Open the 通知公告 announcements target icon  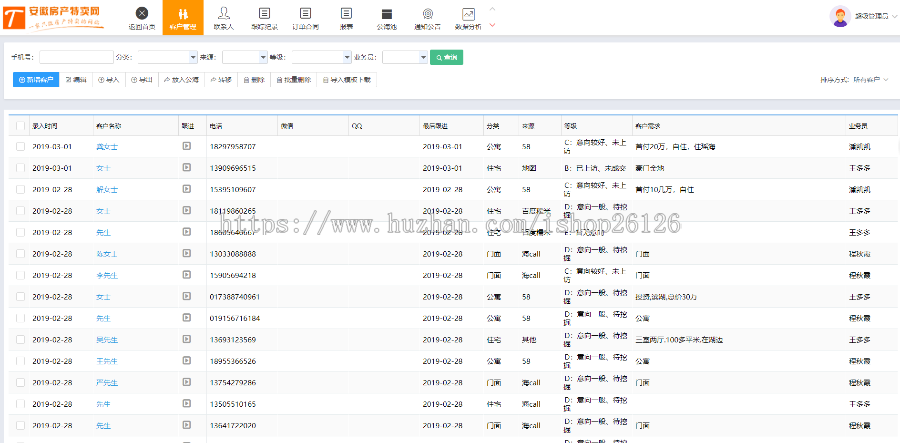pos(428,13)
